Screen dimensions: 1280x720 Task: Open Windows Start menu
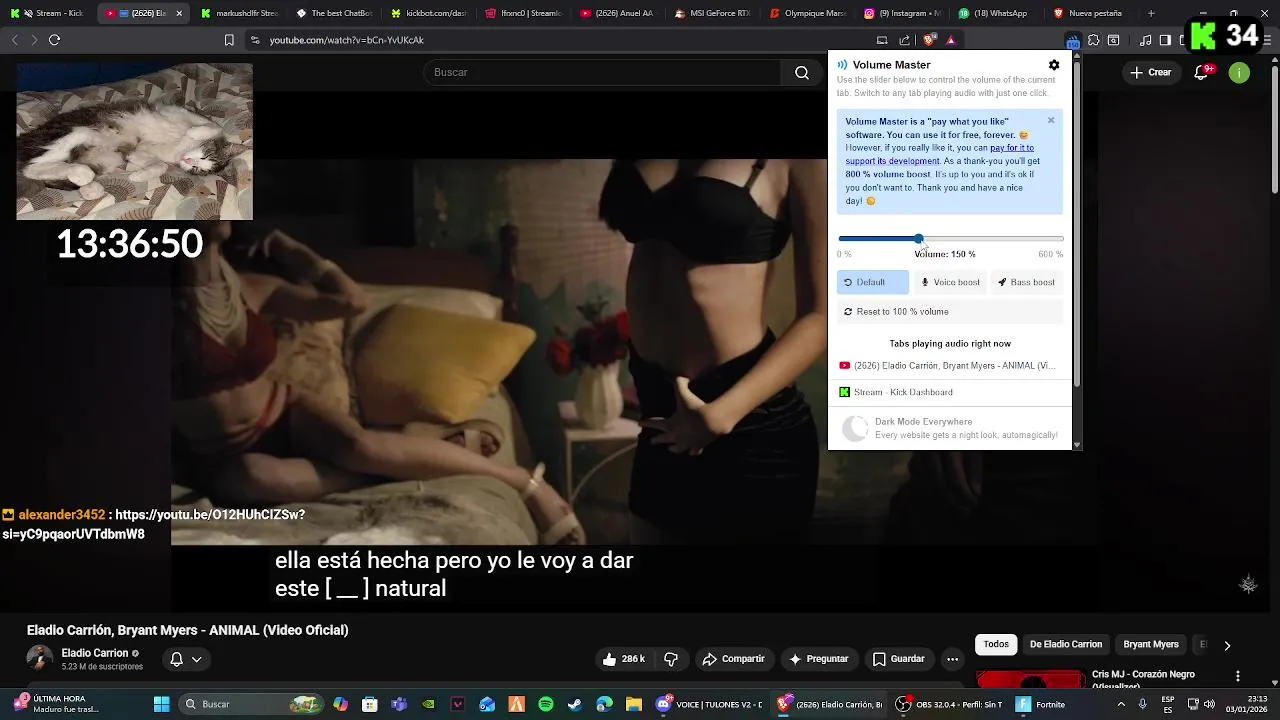coord(161,704)
